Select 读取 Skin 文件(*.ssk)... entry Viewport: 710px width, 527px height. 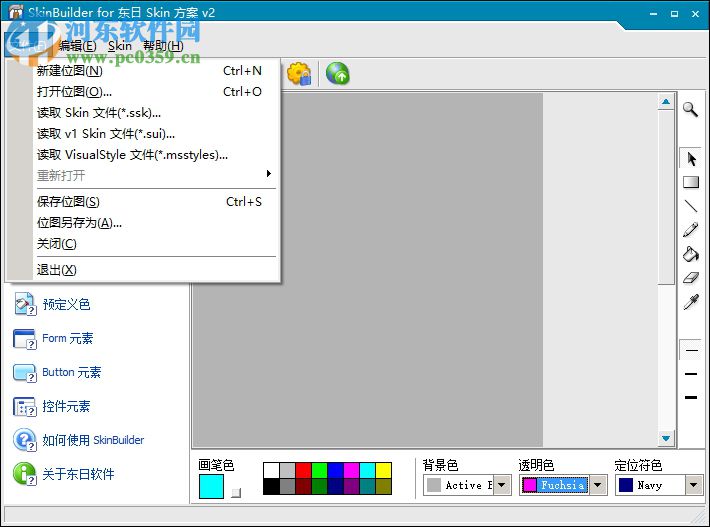156,113
